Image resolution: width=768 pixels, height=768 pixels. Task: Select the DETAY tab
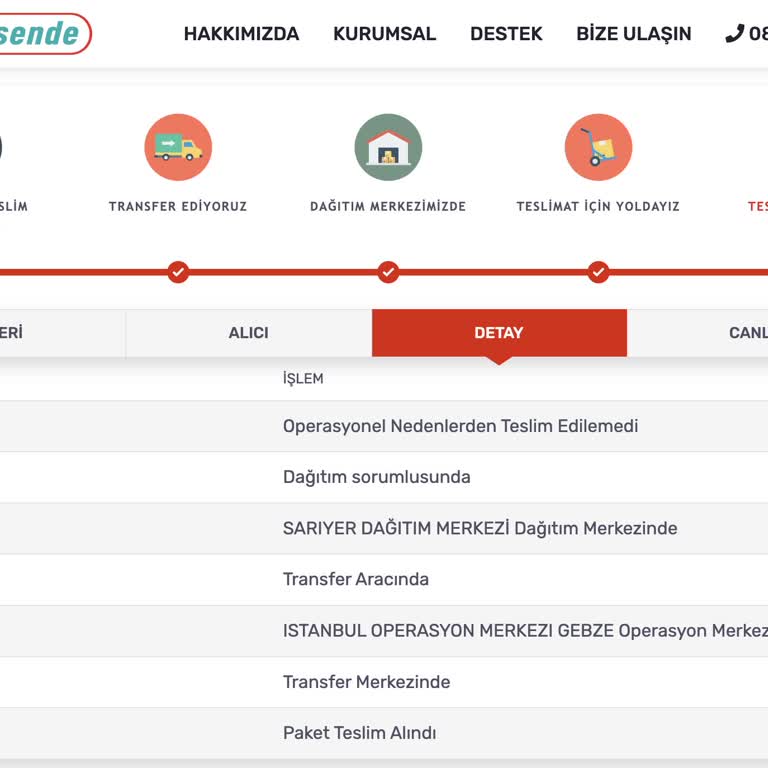(500, 333)
